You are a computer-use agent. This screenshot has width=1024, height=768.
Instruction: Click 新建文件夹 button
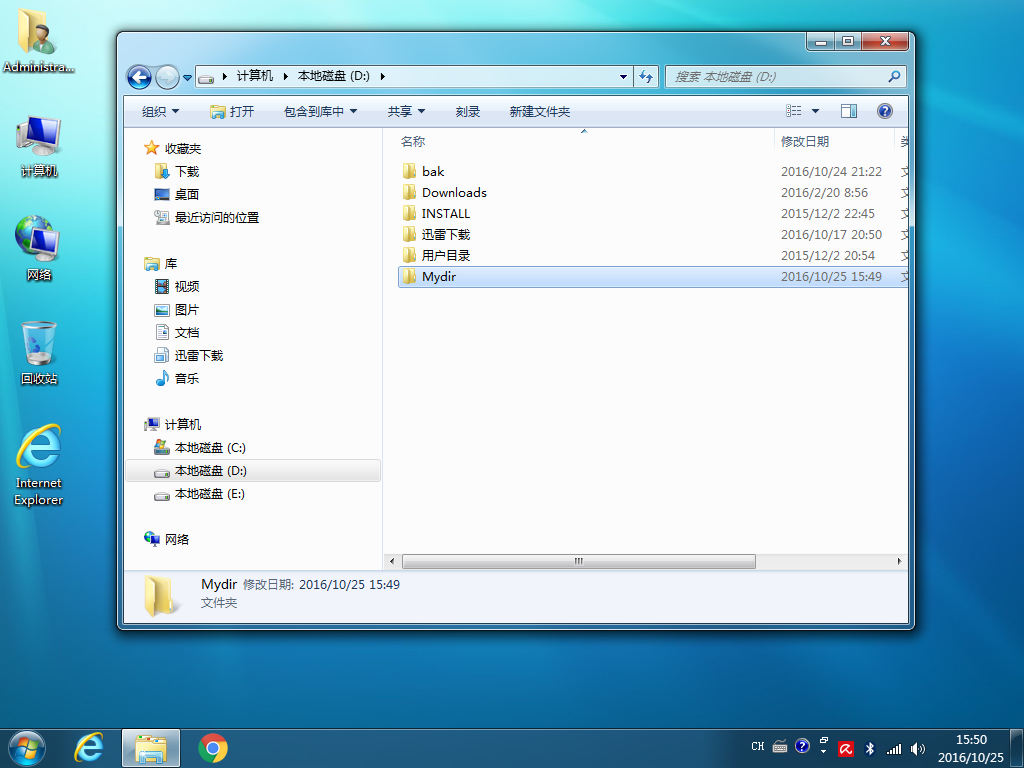click(x=539, y=112)
